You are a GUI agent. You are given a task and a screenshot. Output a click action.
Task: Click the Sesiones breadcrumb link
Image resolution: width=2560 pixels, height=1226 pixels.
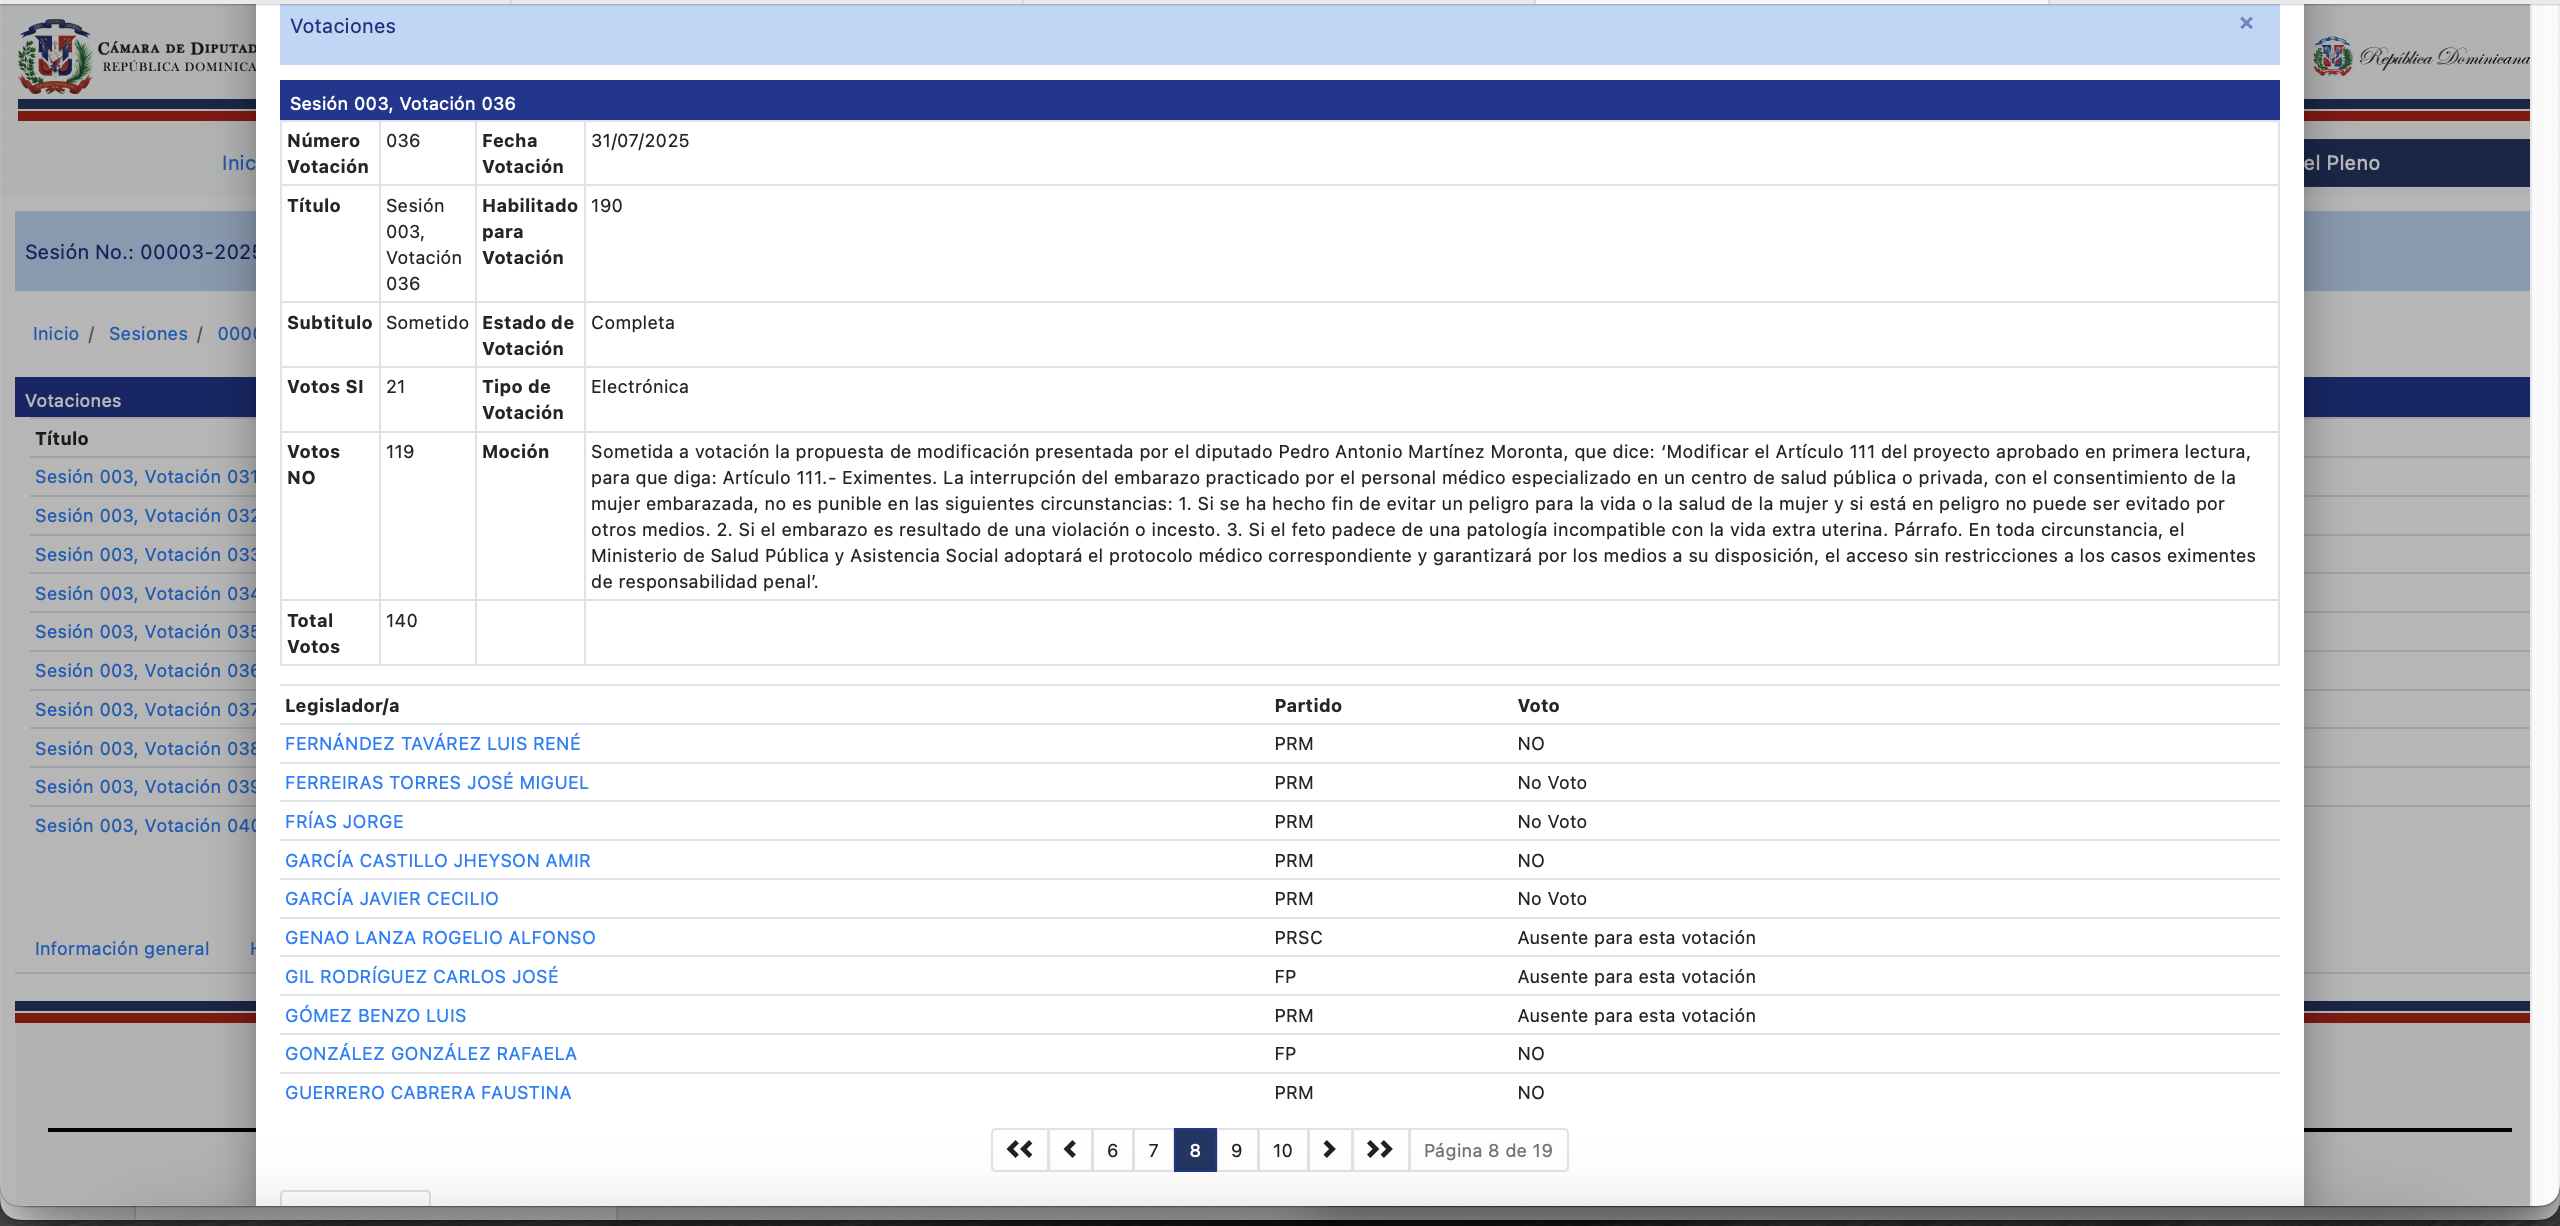coord(148,334)
